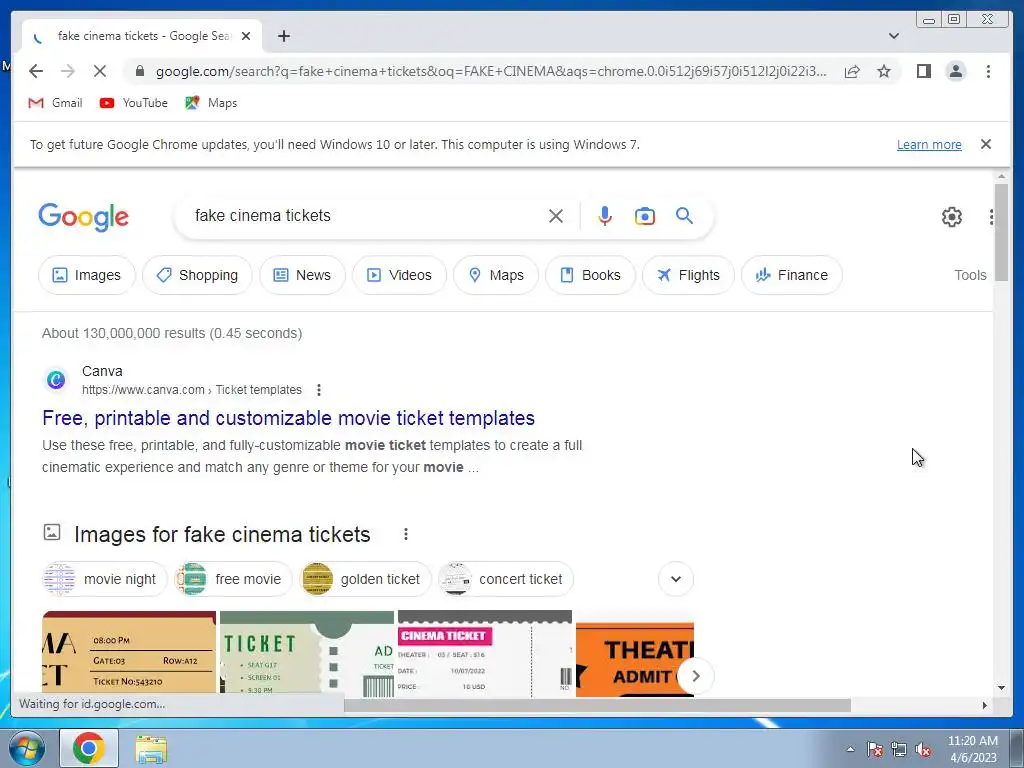Open Canva result's three-dot options

pos(319,390)
